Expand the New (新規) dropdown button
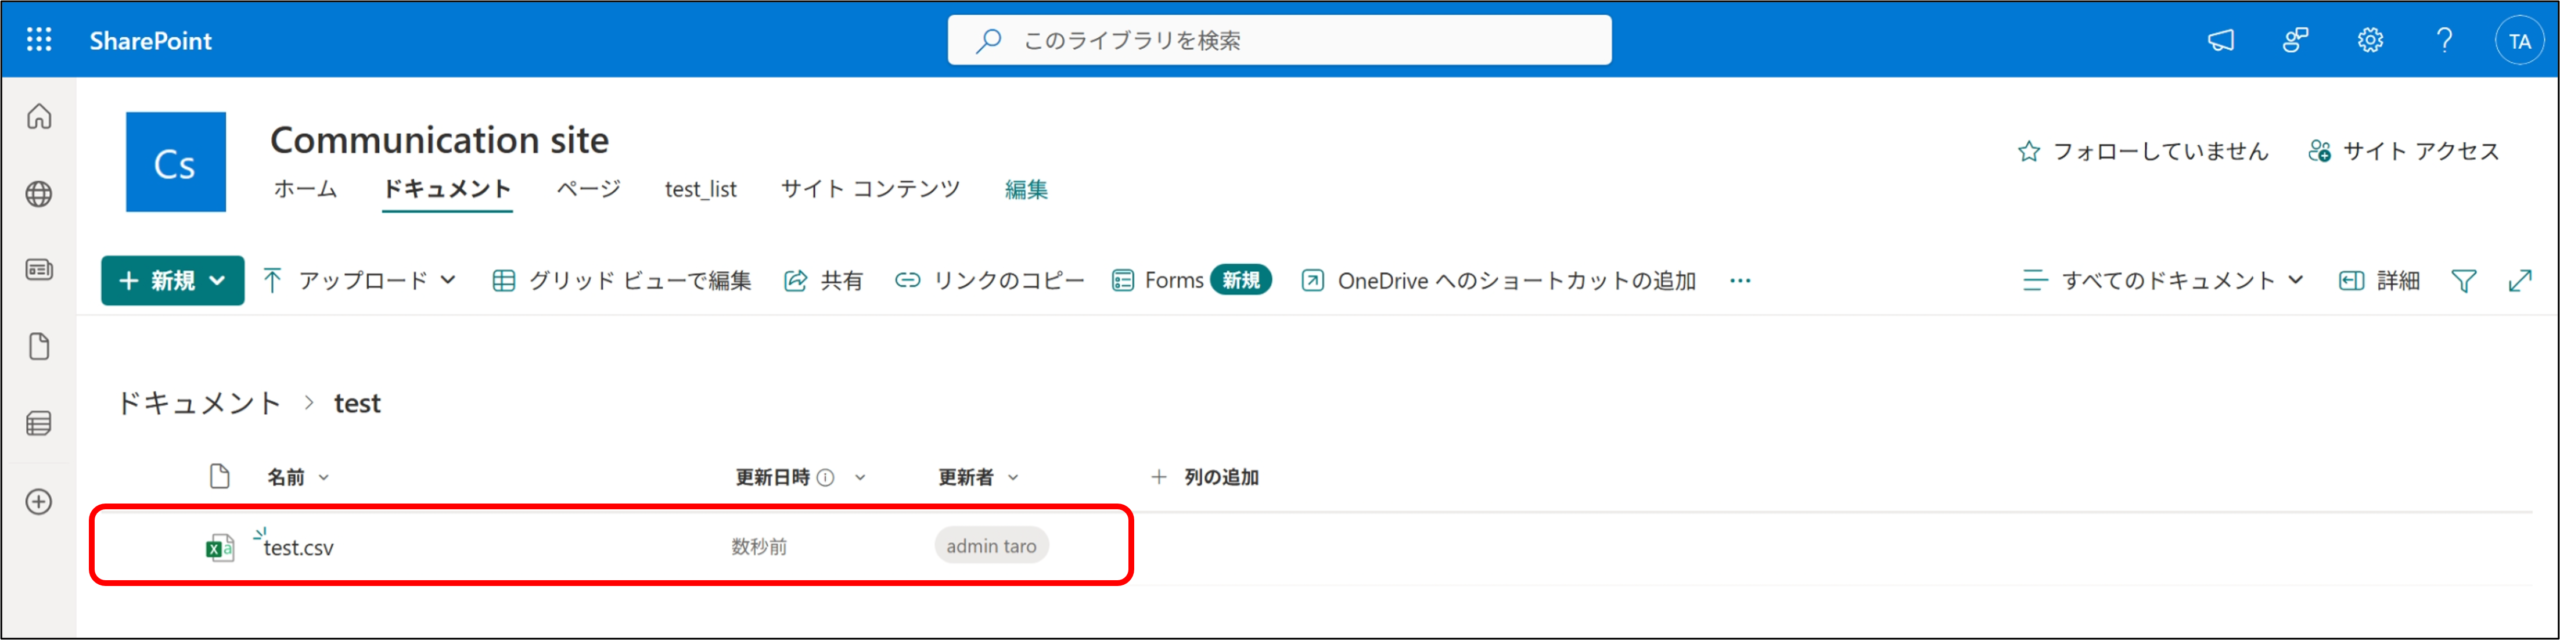2560x640 pixels. (x=172, y=281)
